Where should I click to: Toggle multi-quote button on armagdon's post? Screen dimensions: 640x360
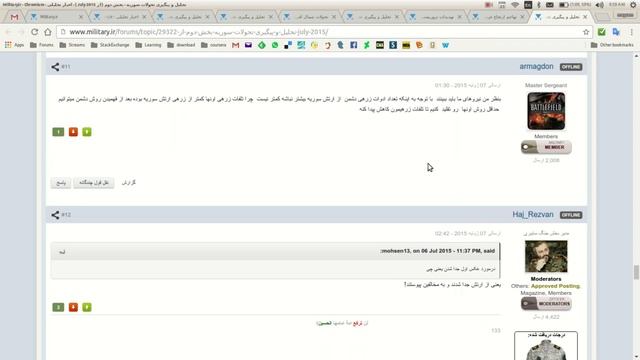pos(94,183)
